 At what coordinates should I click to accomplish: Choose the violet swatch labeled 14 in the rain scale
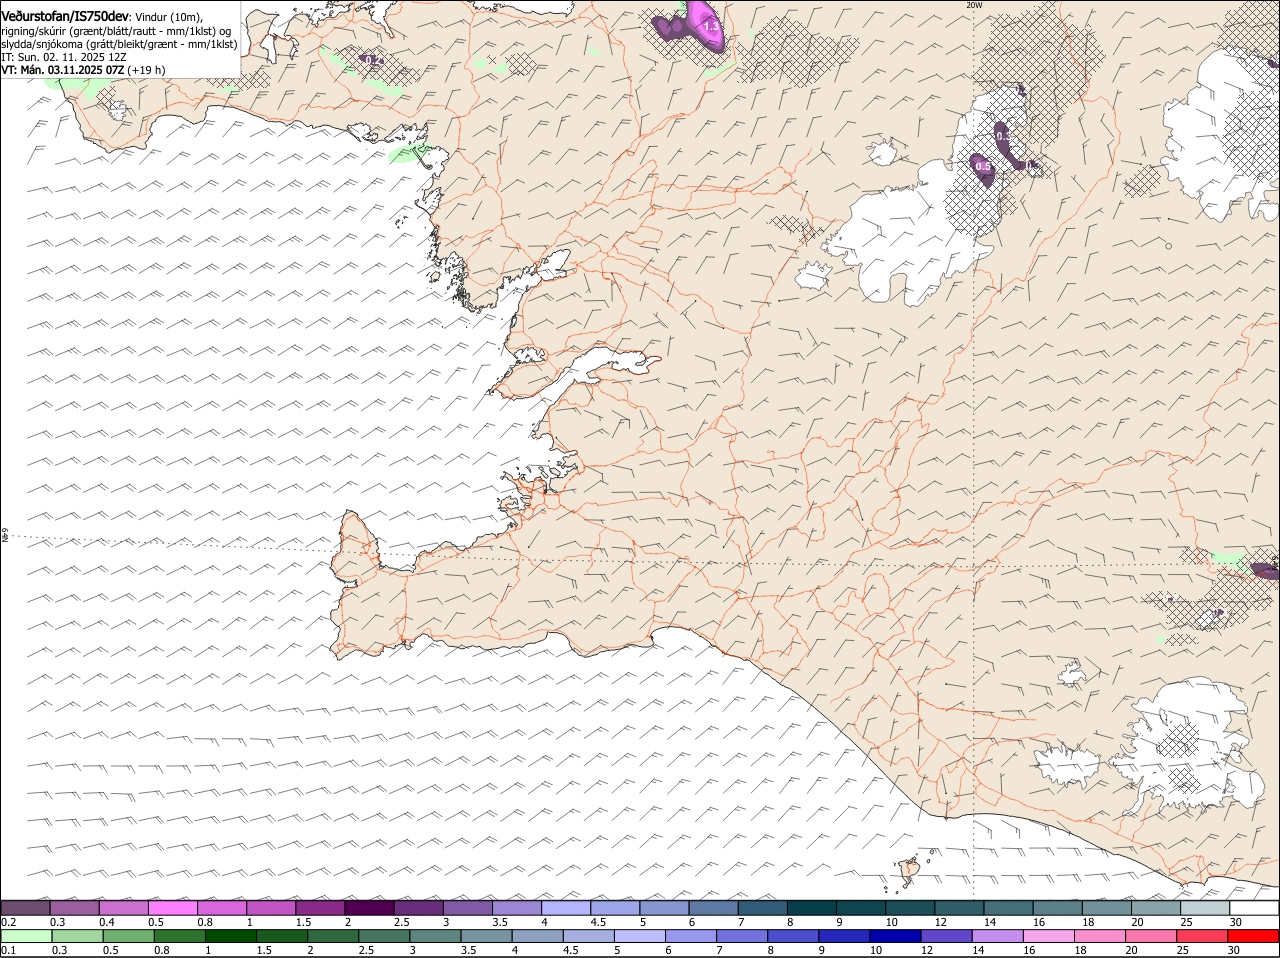pyautogui.click(x=997, y=935)
